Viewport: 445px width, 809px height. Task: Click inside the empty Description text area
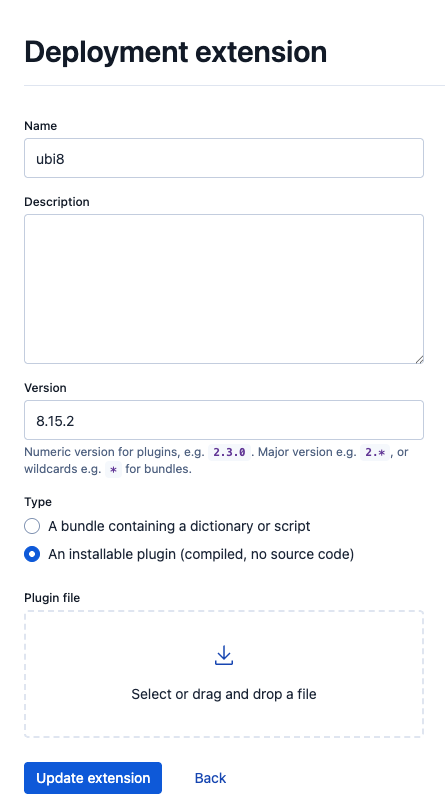[x=224, y=289]
